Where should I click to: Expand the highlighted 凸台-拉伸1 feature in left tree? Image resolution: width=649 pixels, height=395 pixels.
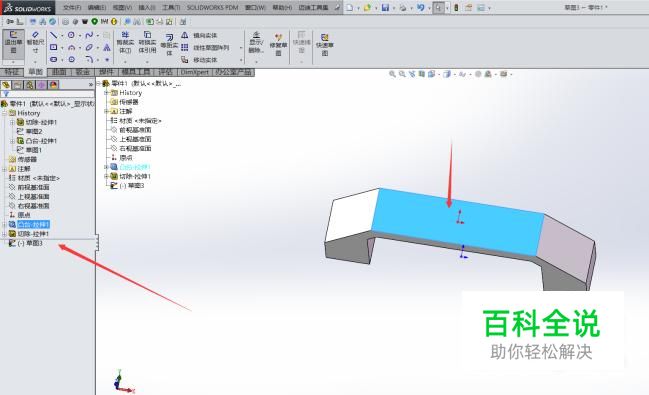click(5, 224)
